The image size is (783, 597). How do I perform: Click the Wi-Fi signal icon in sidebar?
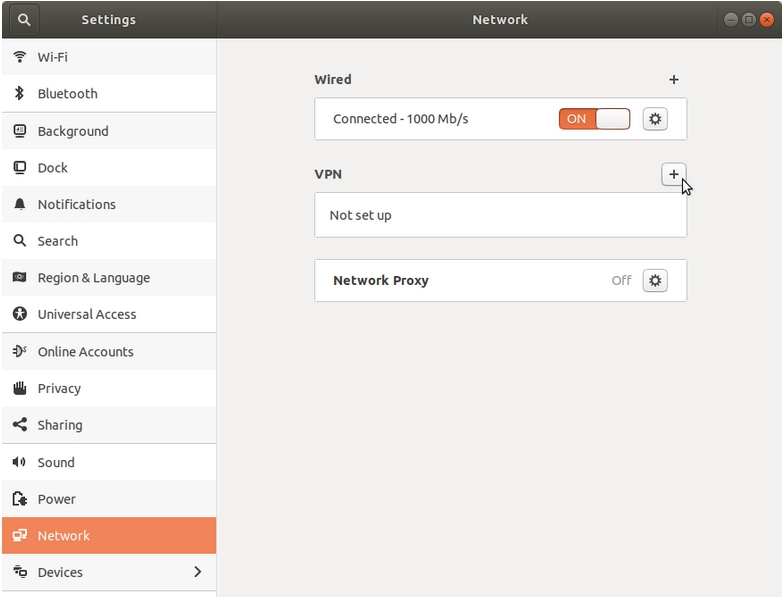(x=19, y=57)
